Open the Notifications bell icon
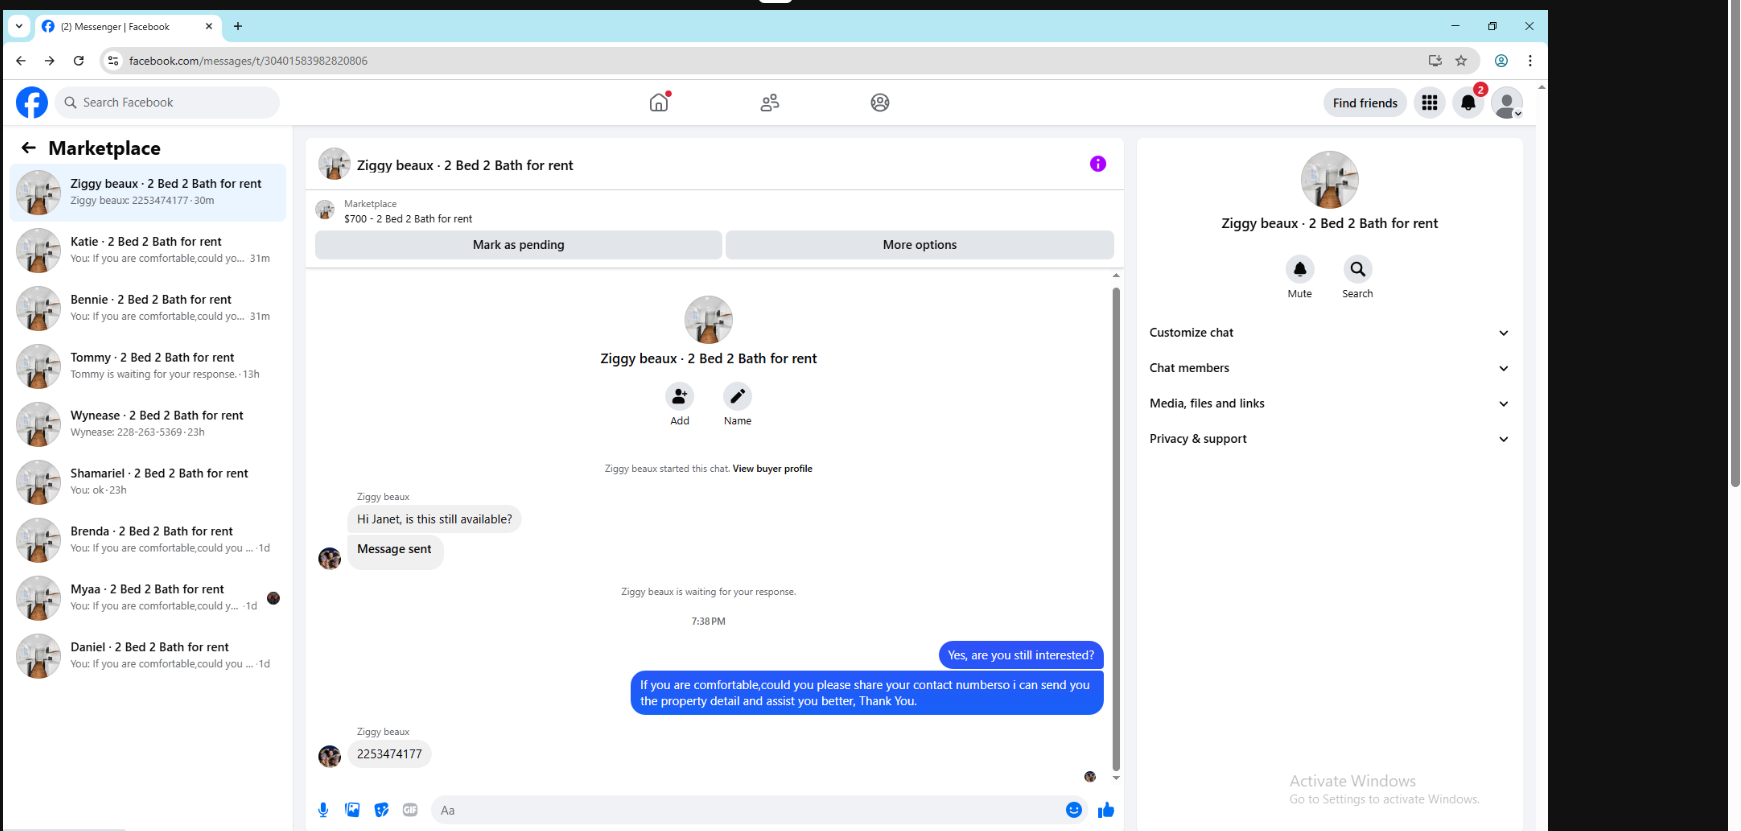1741x831 pixels. tap(1468, 102)
